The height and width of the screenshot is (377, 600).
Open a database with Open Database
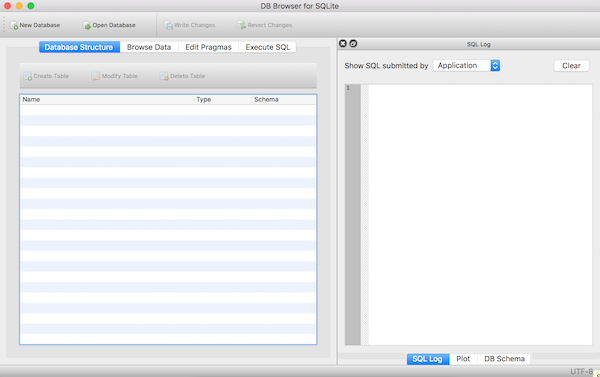[109, 25]
